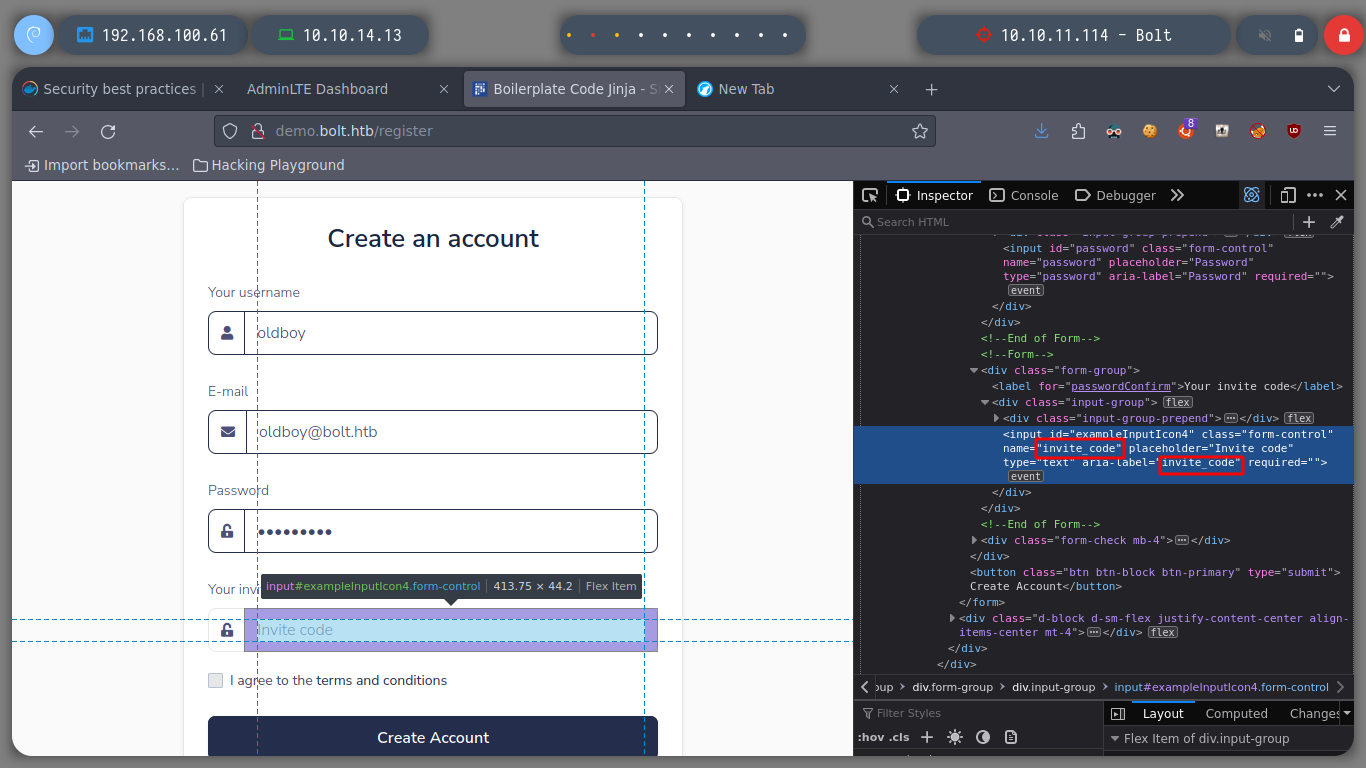Open the Extensions puzzle icon
The width and height of the screenshot is (1366, 768).
point(1077,131)
